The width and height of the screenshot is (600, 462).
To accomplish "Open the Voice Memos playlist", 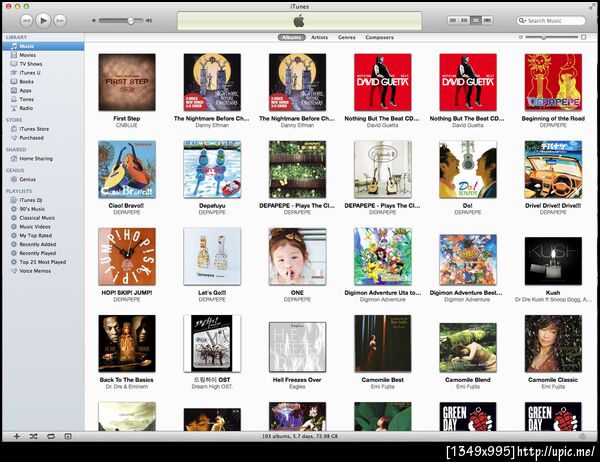I will pos(43,271).
